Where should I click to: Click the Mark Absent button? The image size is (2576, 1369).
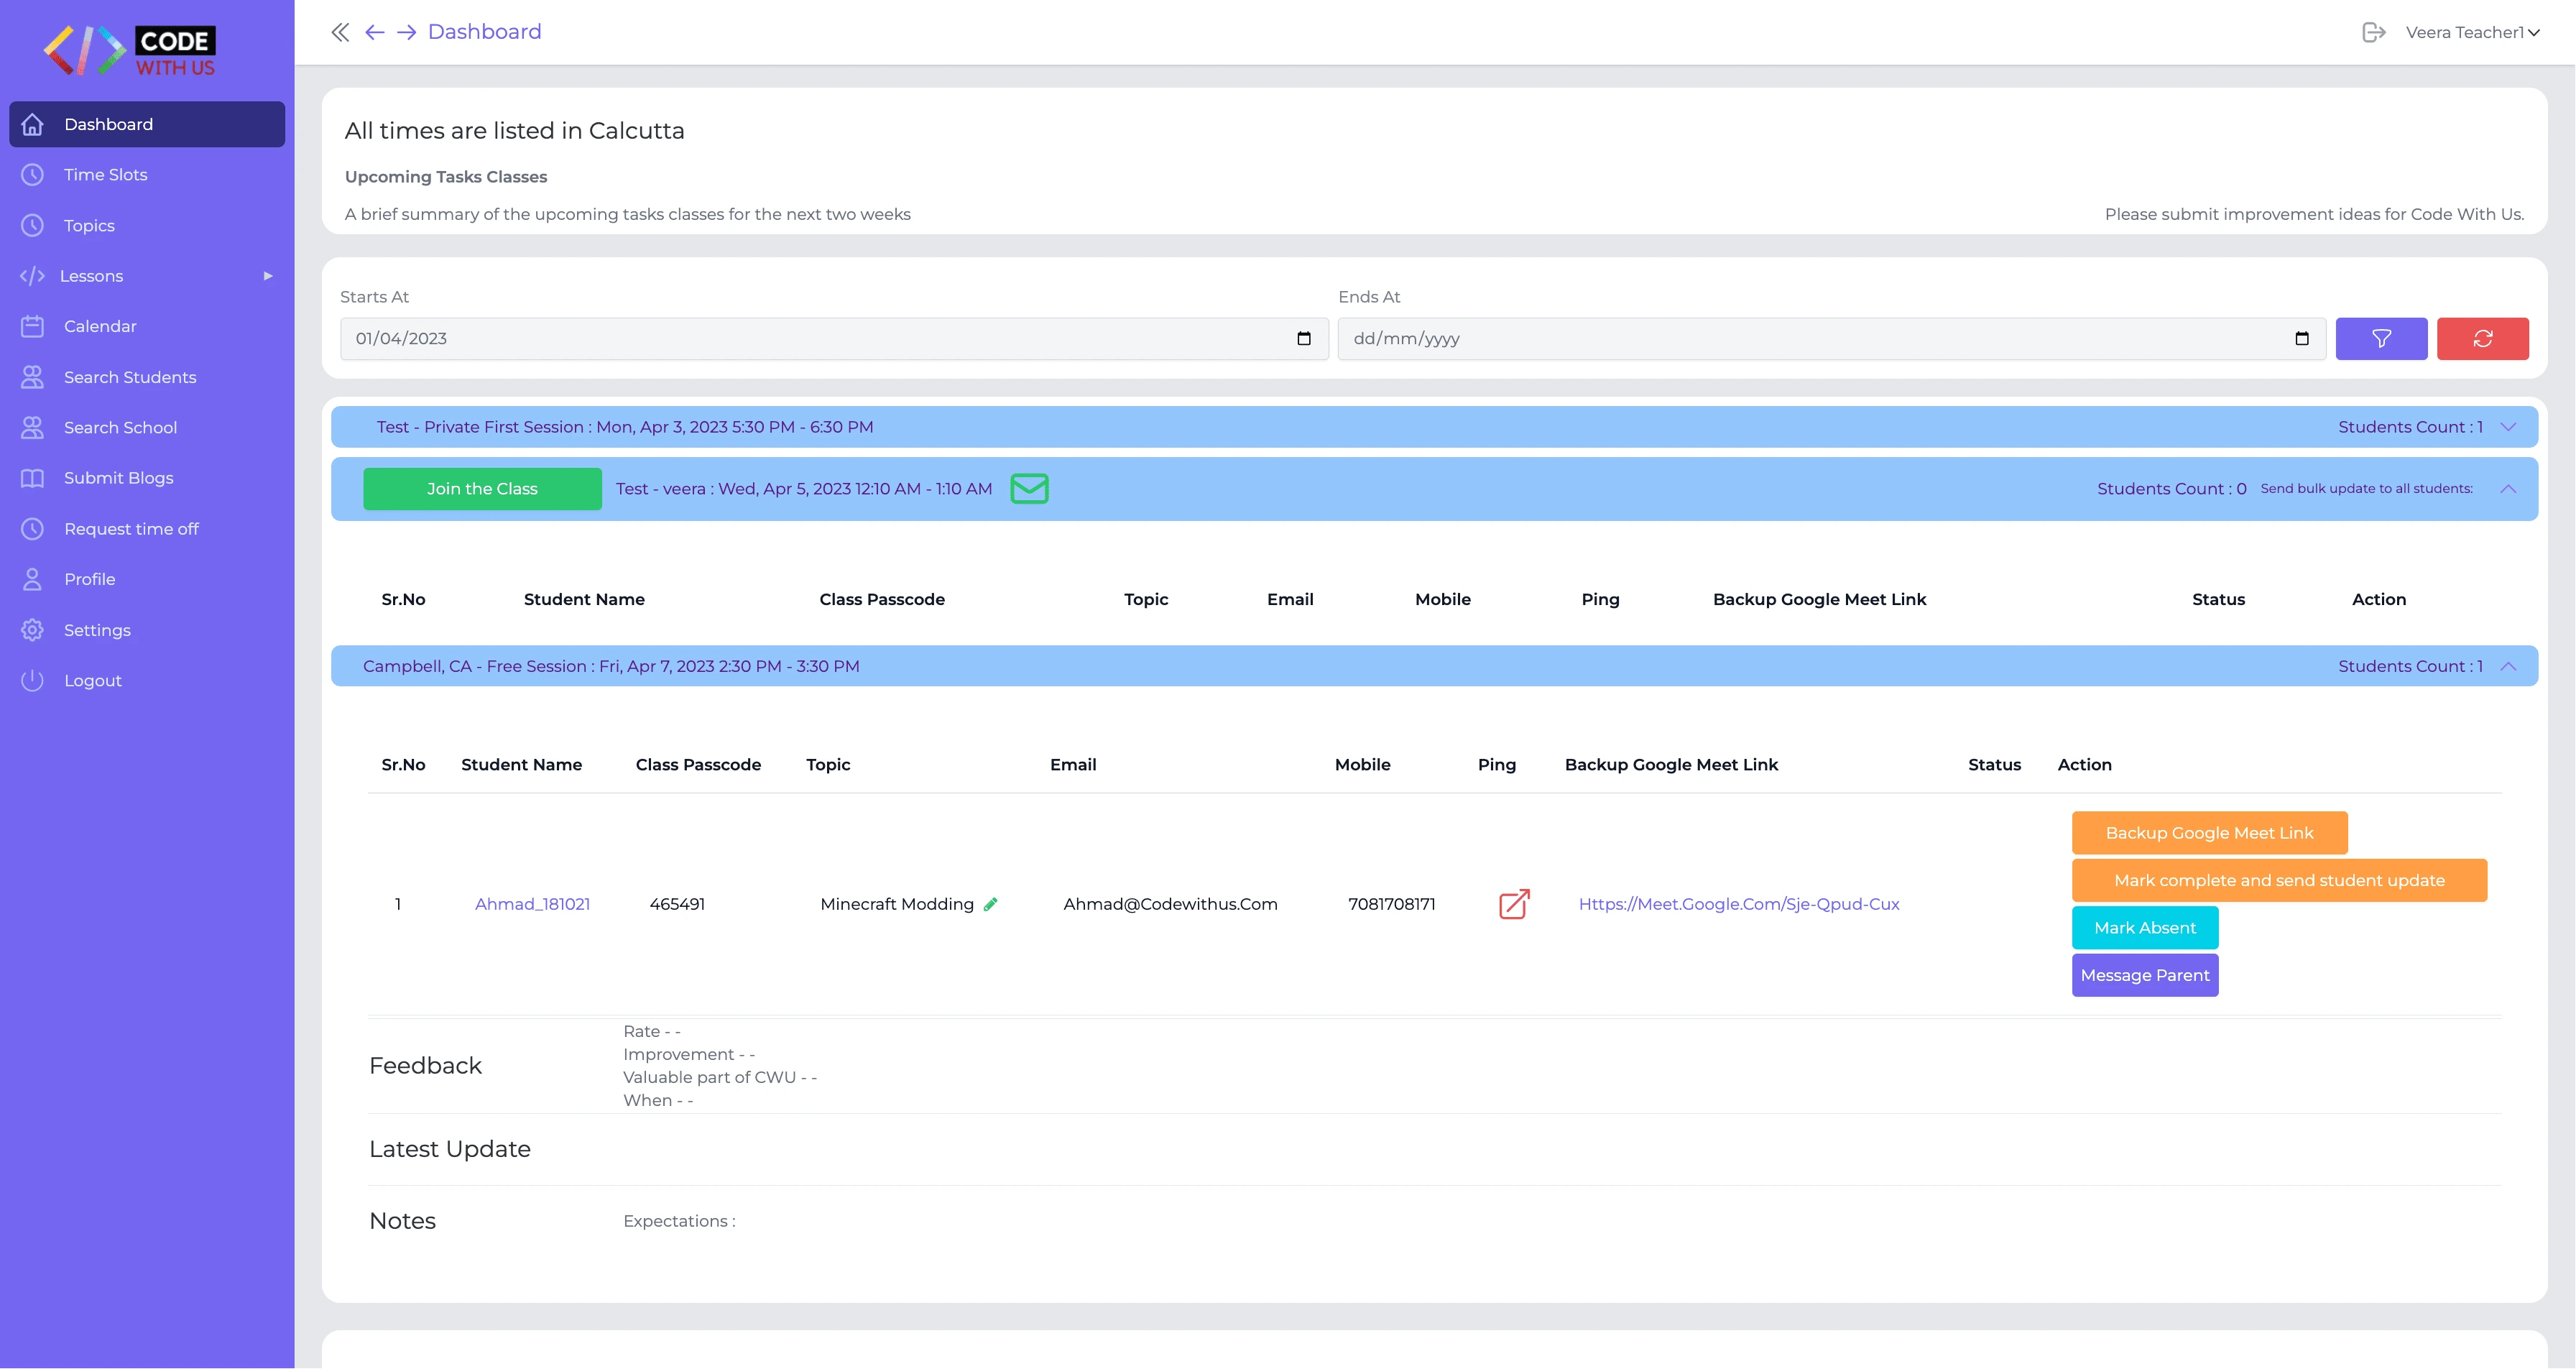(x=2145, y=928)
